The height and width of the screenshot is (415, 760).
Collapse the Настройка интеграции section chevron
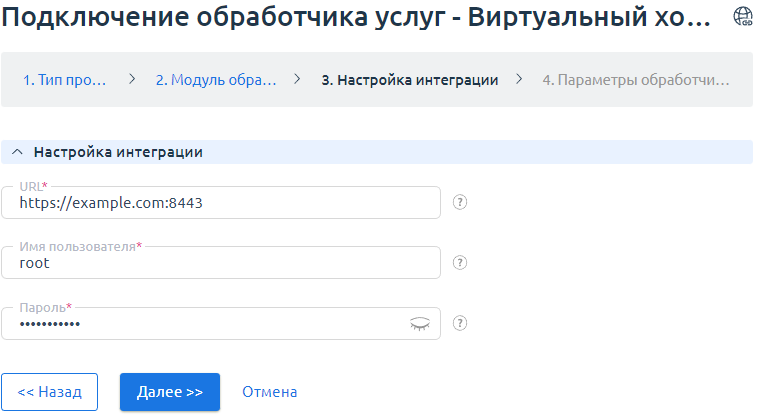click(x=16, y=153)
